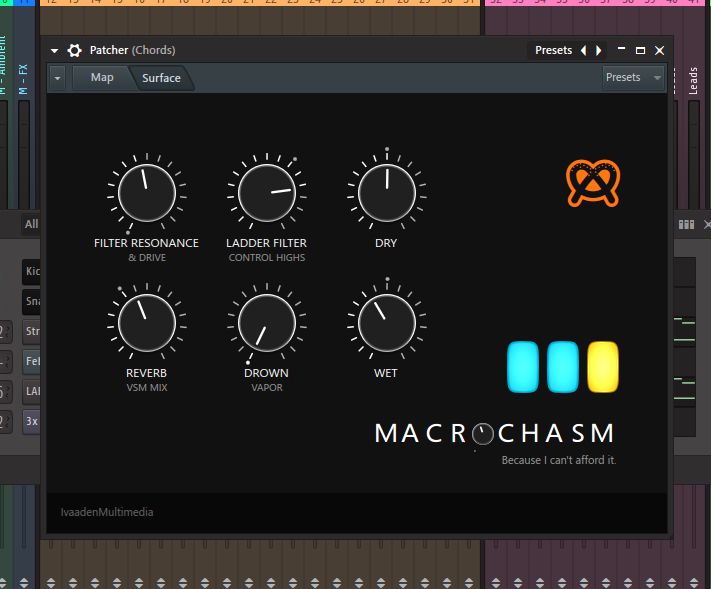Toggle the second cyan light button

click(563, 367)
